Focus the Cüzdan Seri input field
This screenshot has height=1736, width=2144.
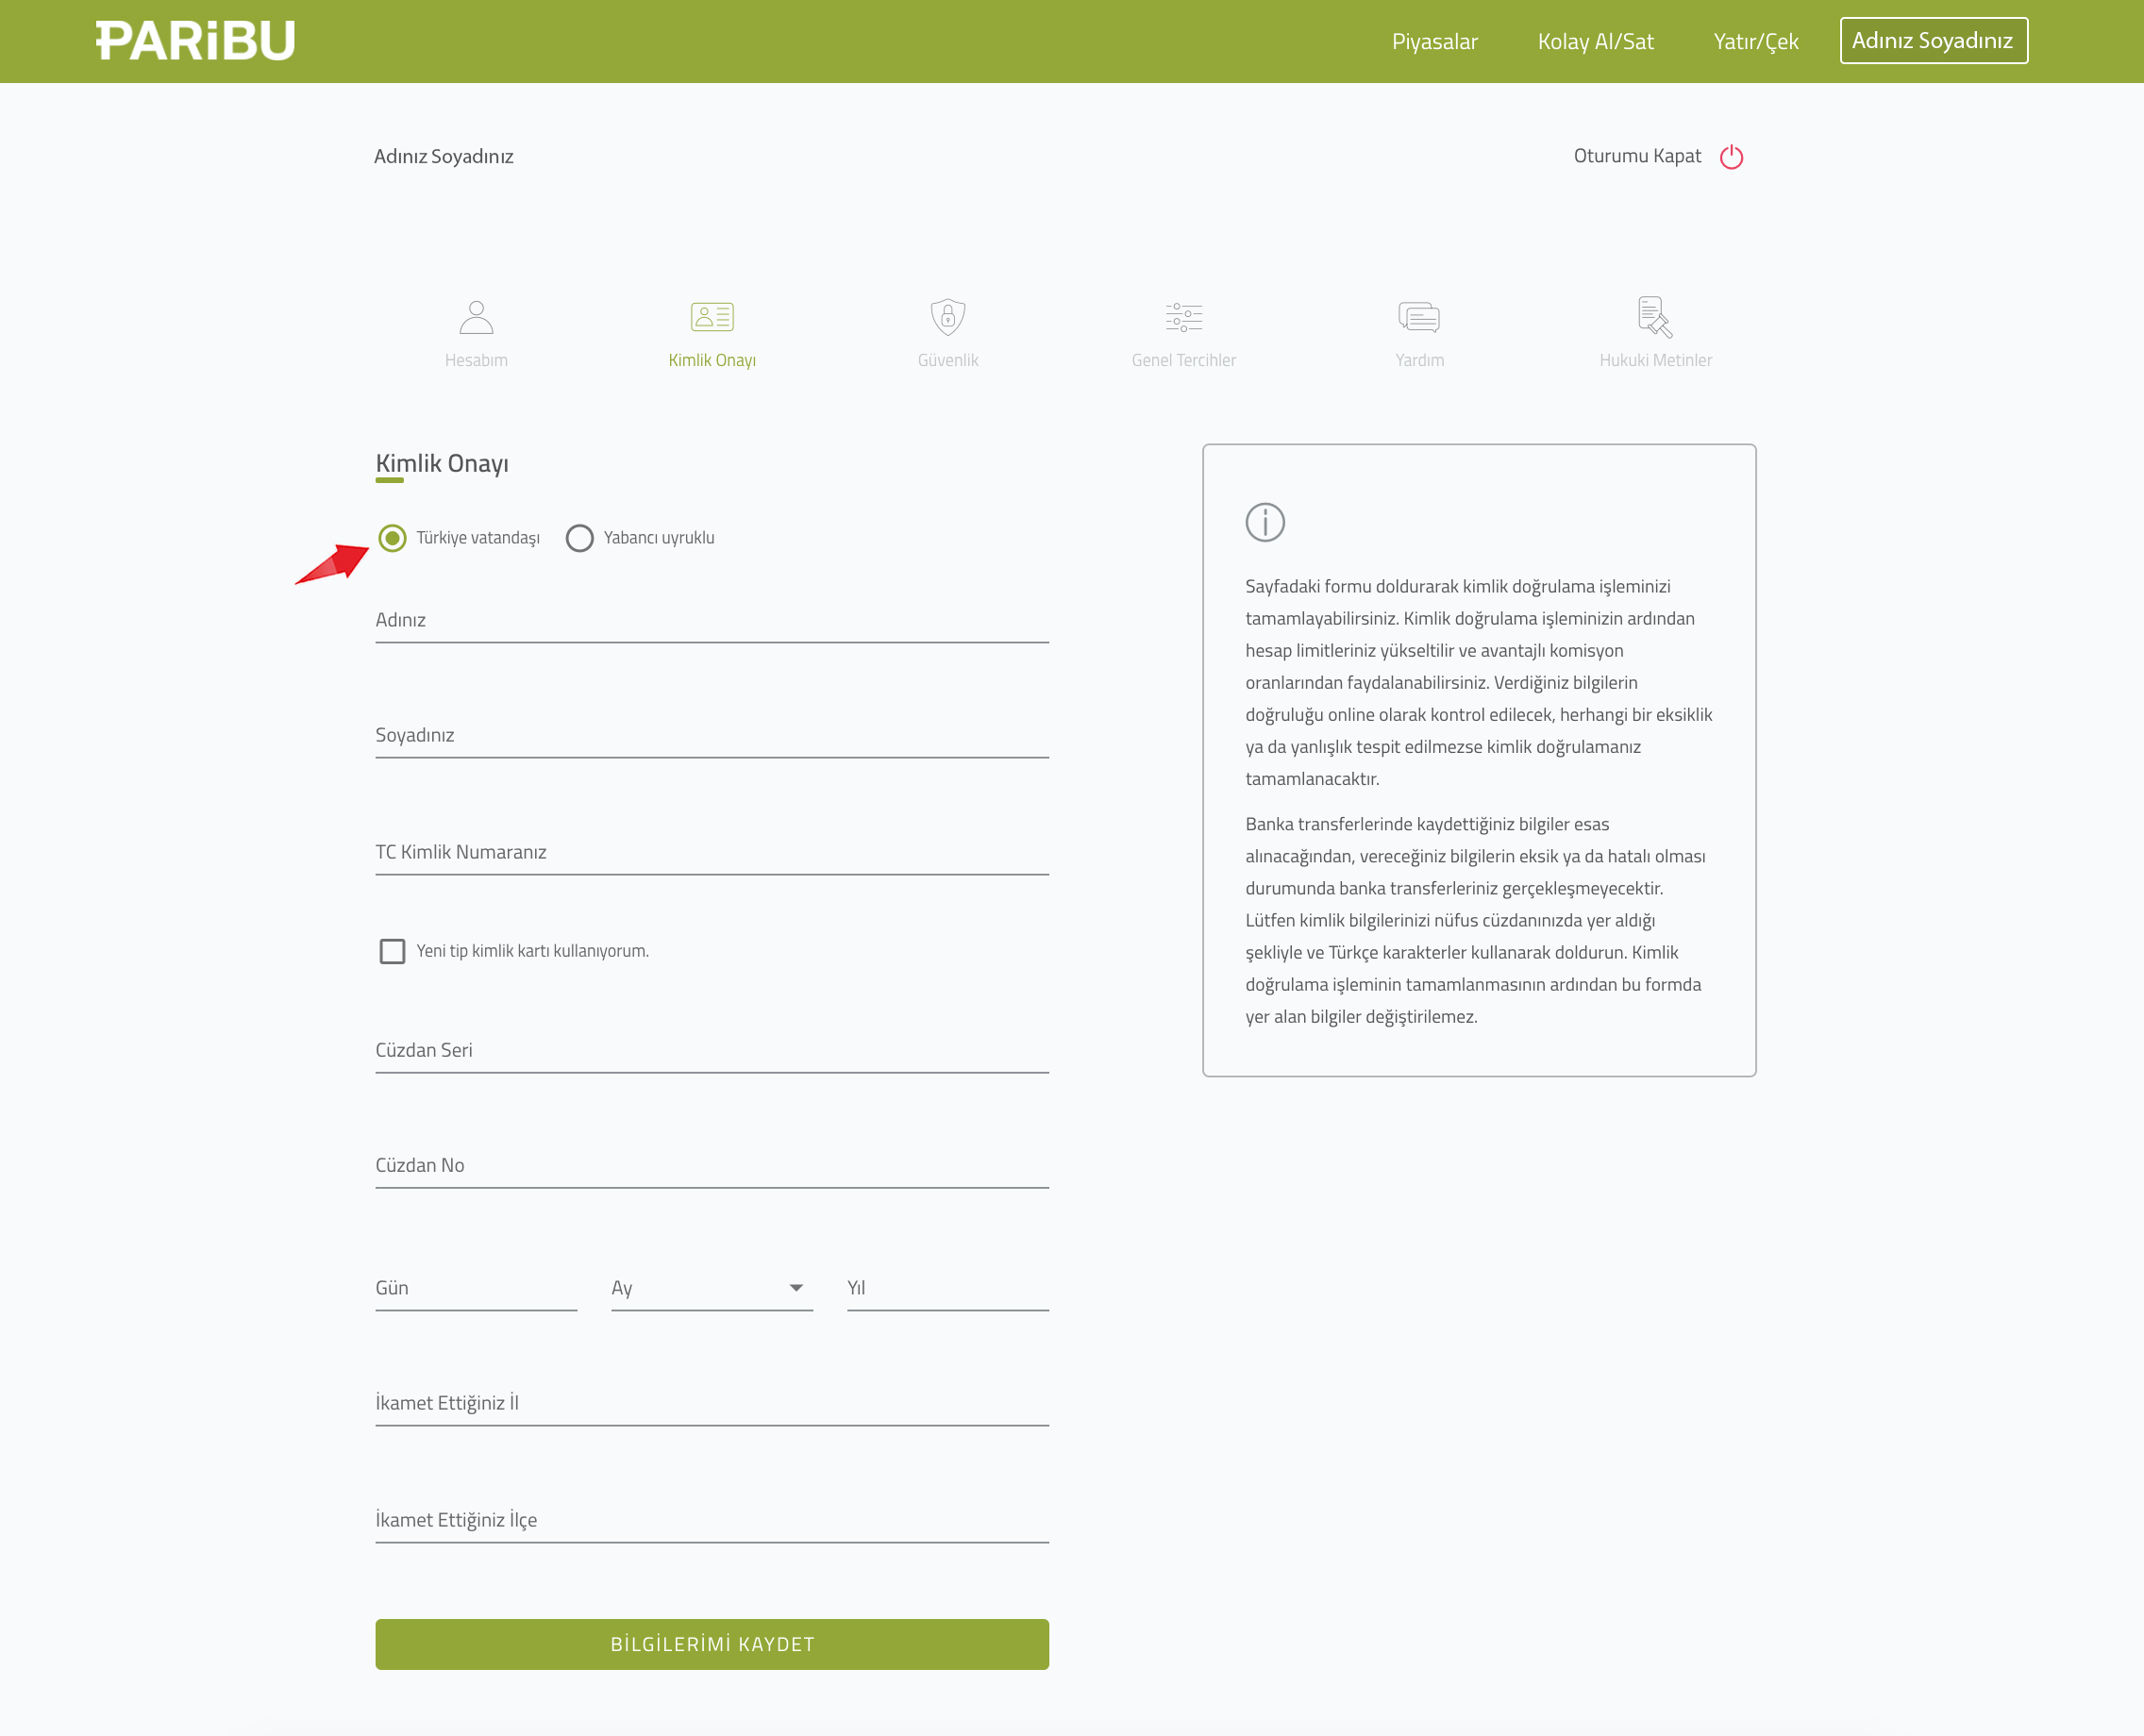click(712, 1050)
